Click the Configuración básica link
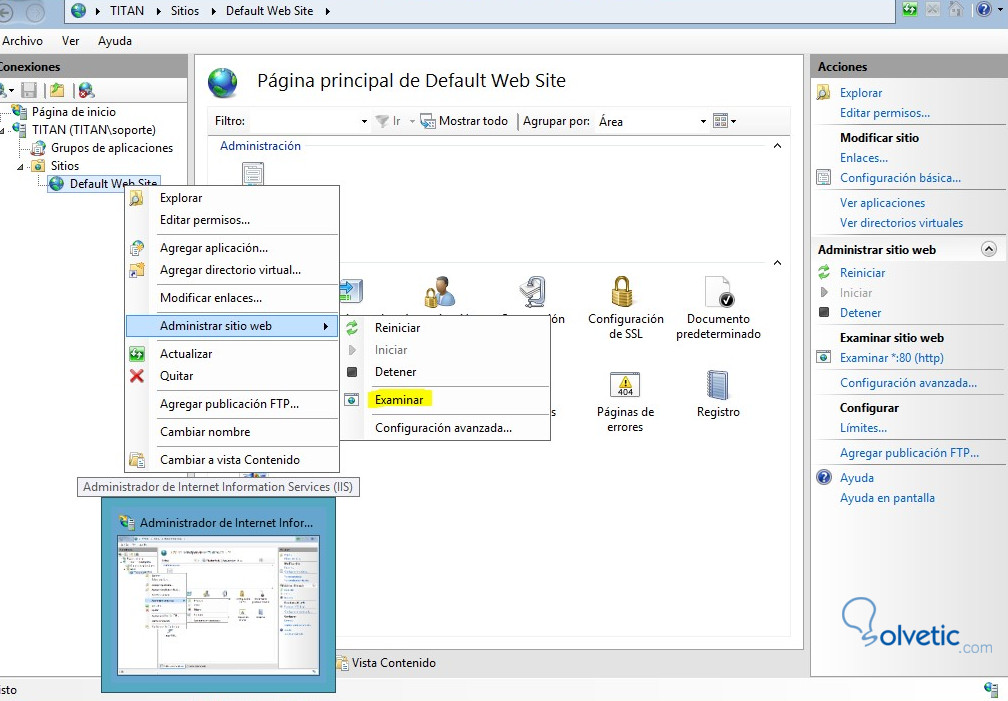The image size is (1008, 701). [x=900, y=178]
